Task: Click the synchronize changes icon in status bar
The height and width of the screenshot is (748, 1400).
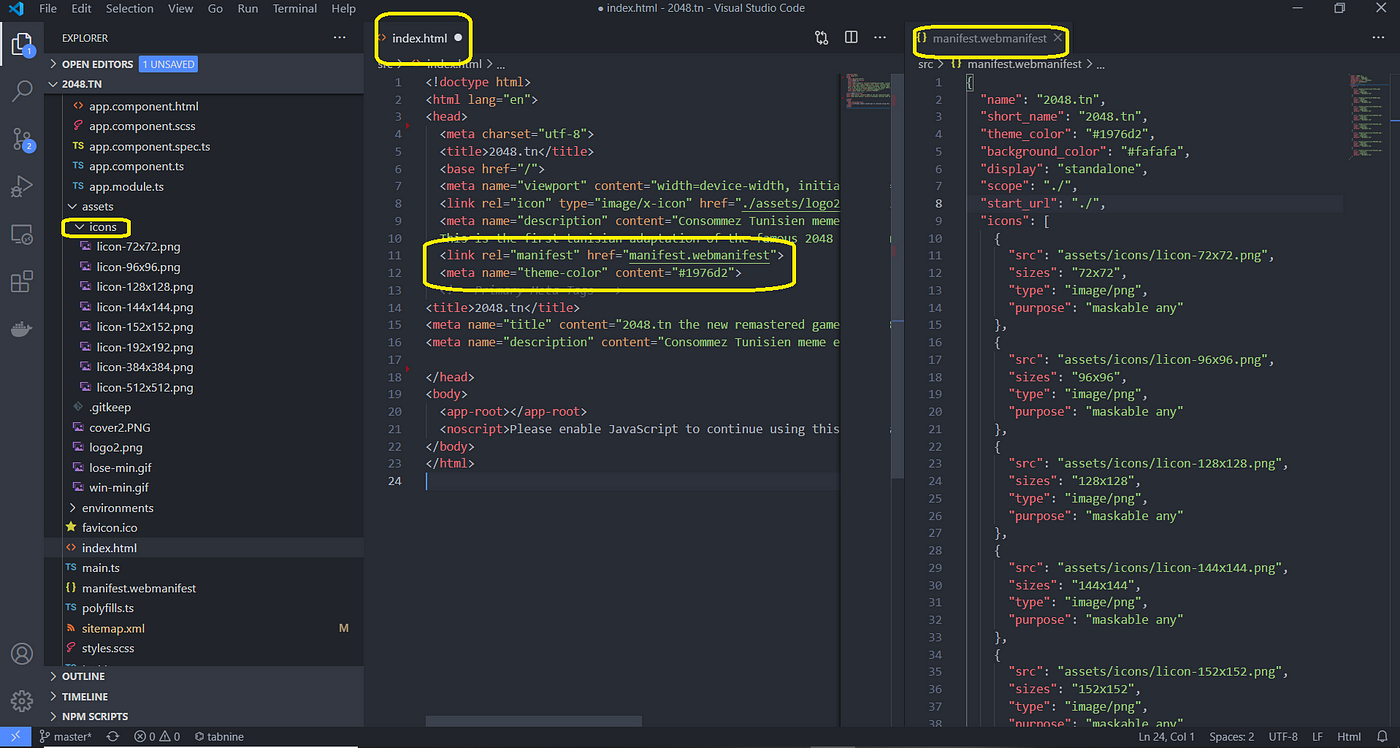Action: pyautogui.click(x=113, y=737)
